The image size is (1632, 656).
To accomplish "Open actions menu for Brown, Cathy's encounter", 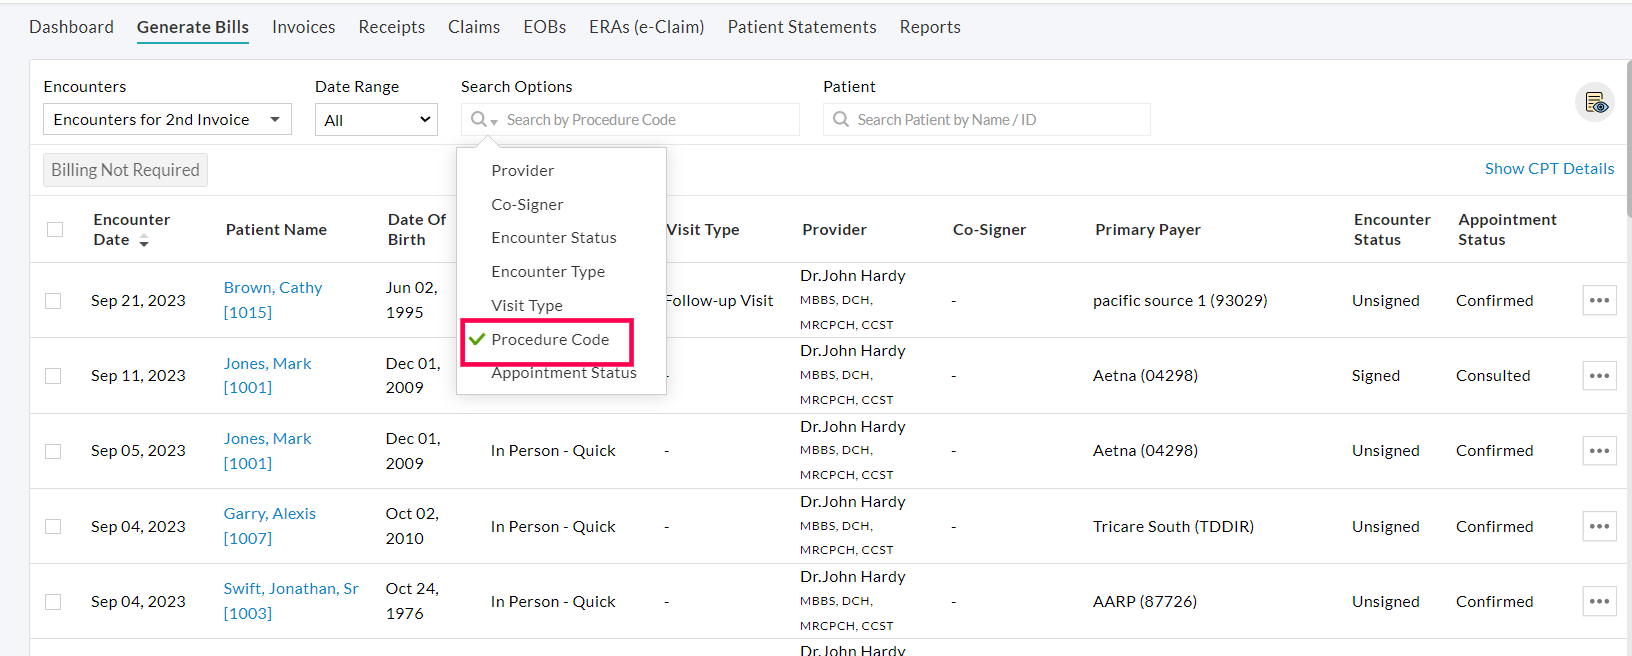I will coord(1599,299).
